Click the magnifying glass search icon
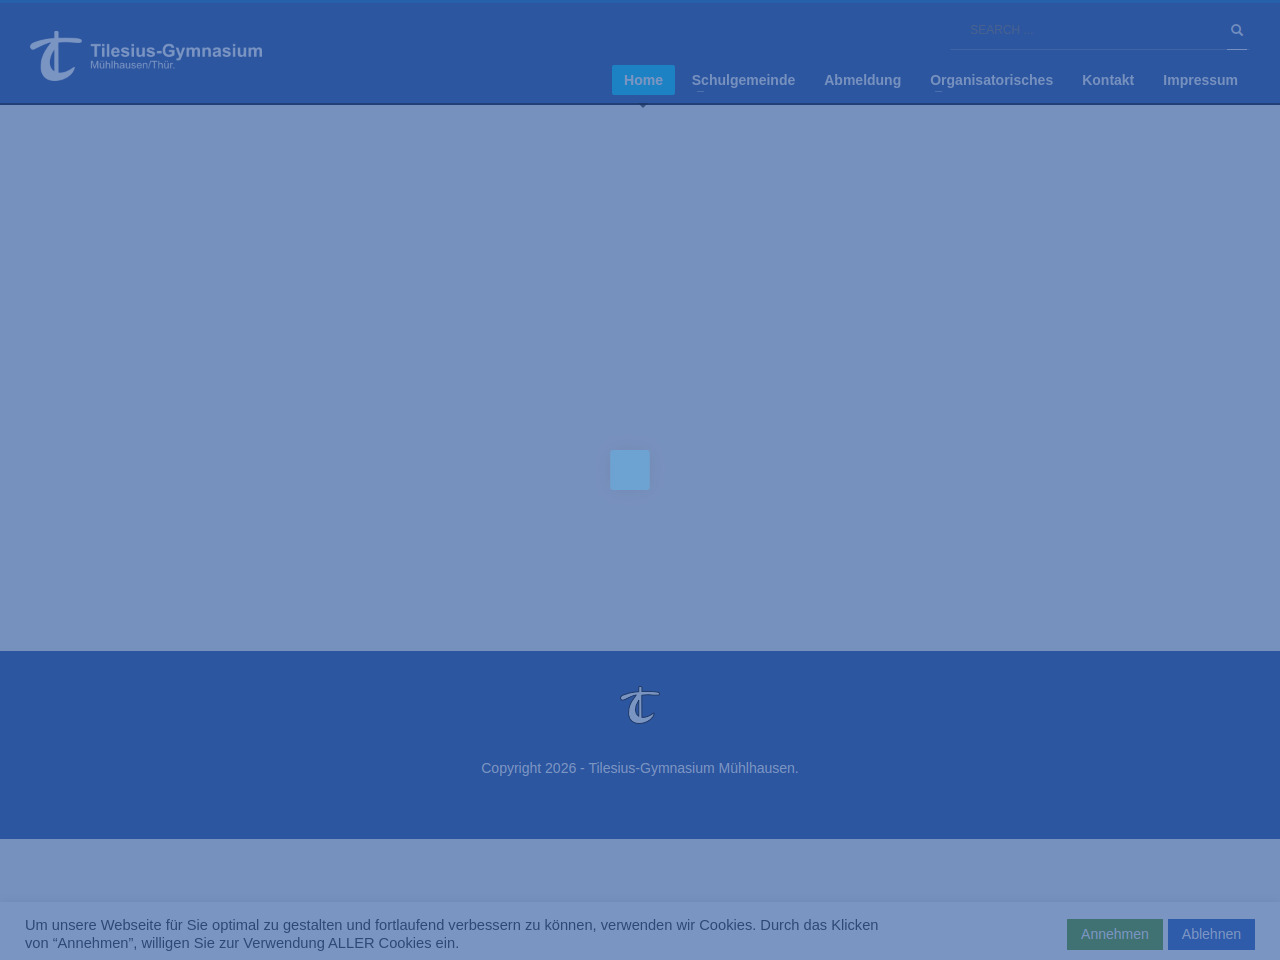 click(x=1237, y=30)
